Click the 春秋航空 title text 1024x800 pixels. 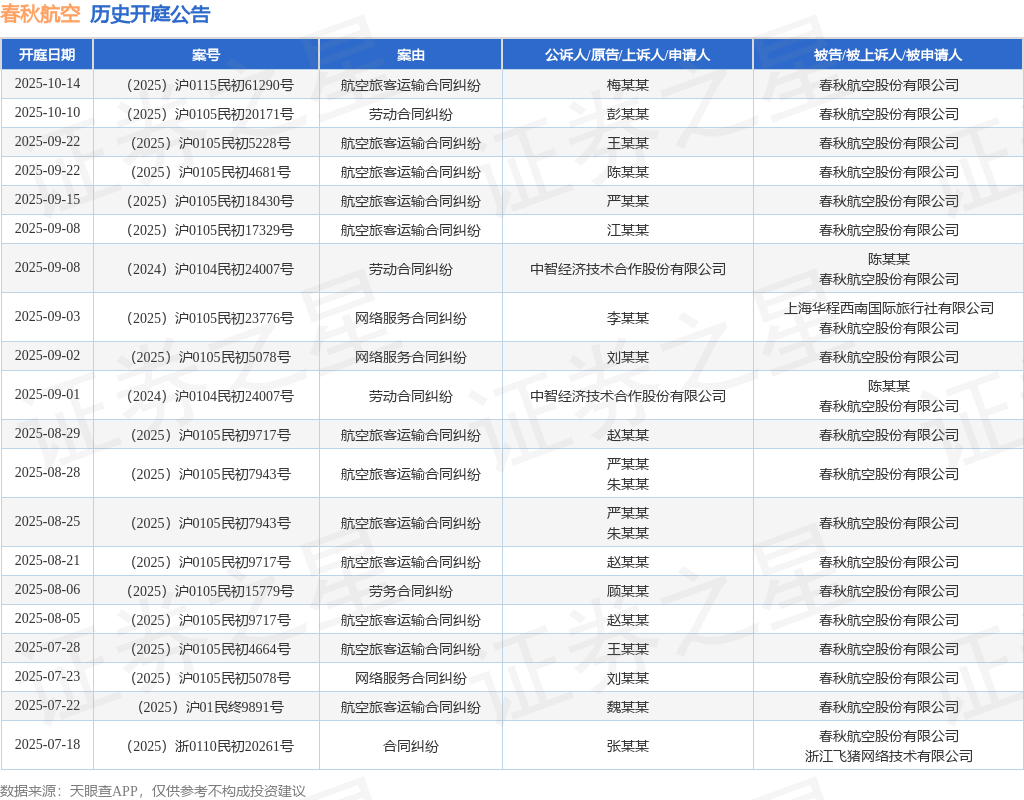click(40, 14)
